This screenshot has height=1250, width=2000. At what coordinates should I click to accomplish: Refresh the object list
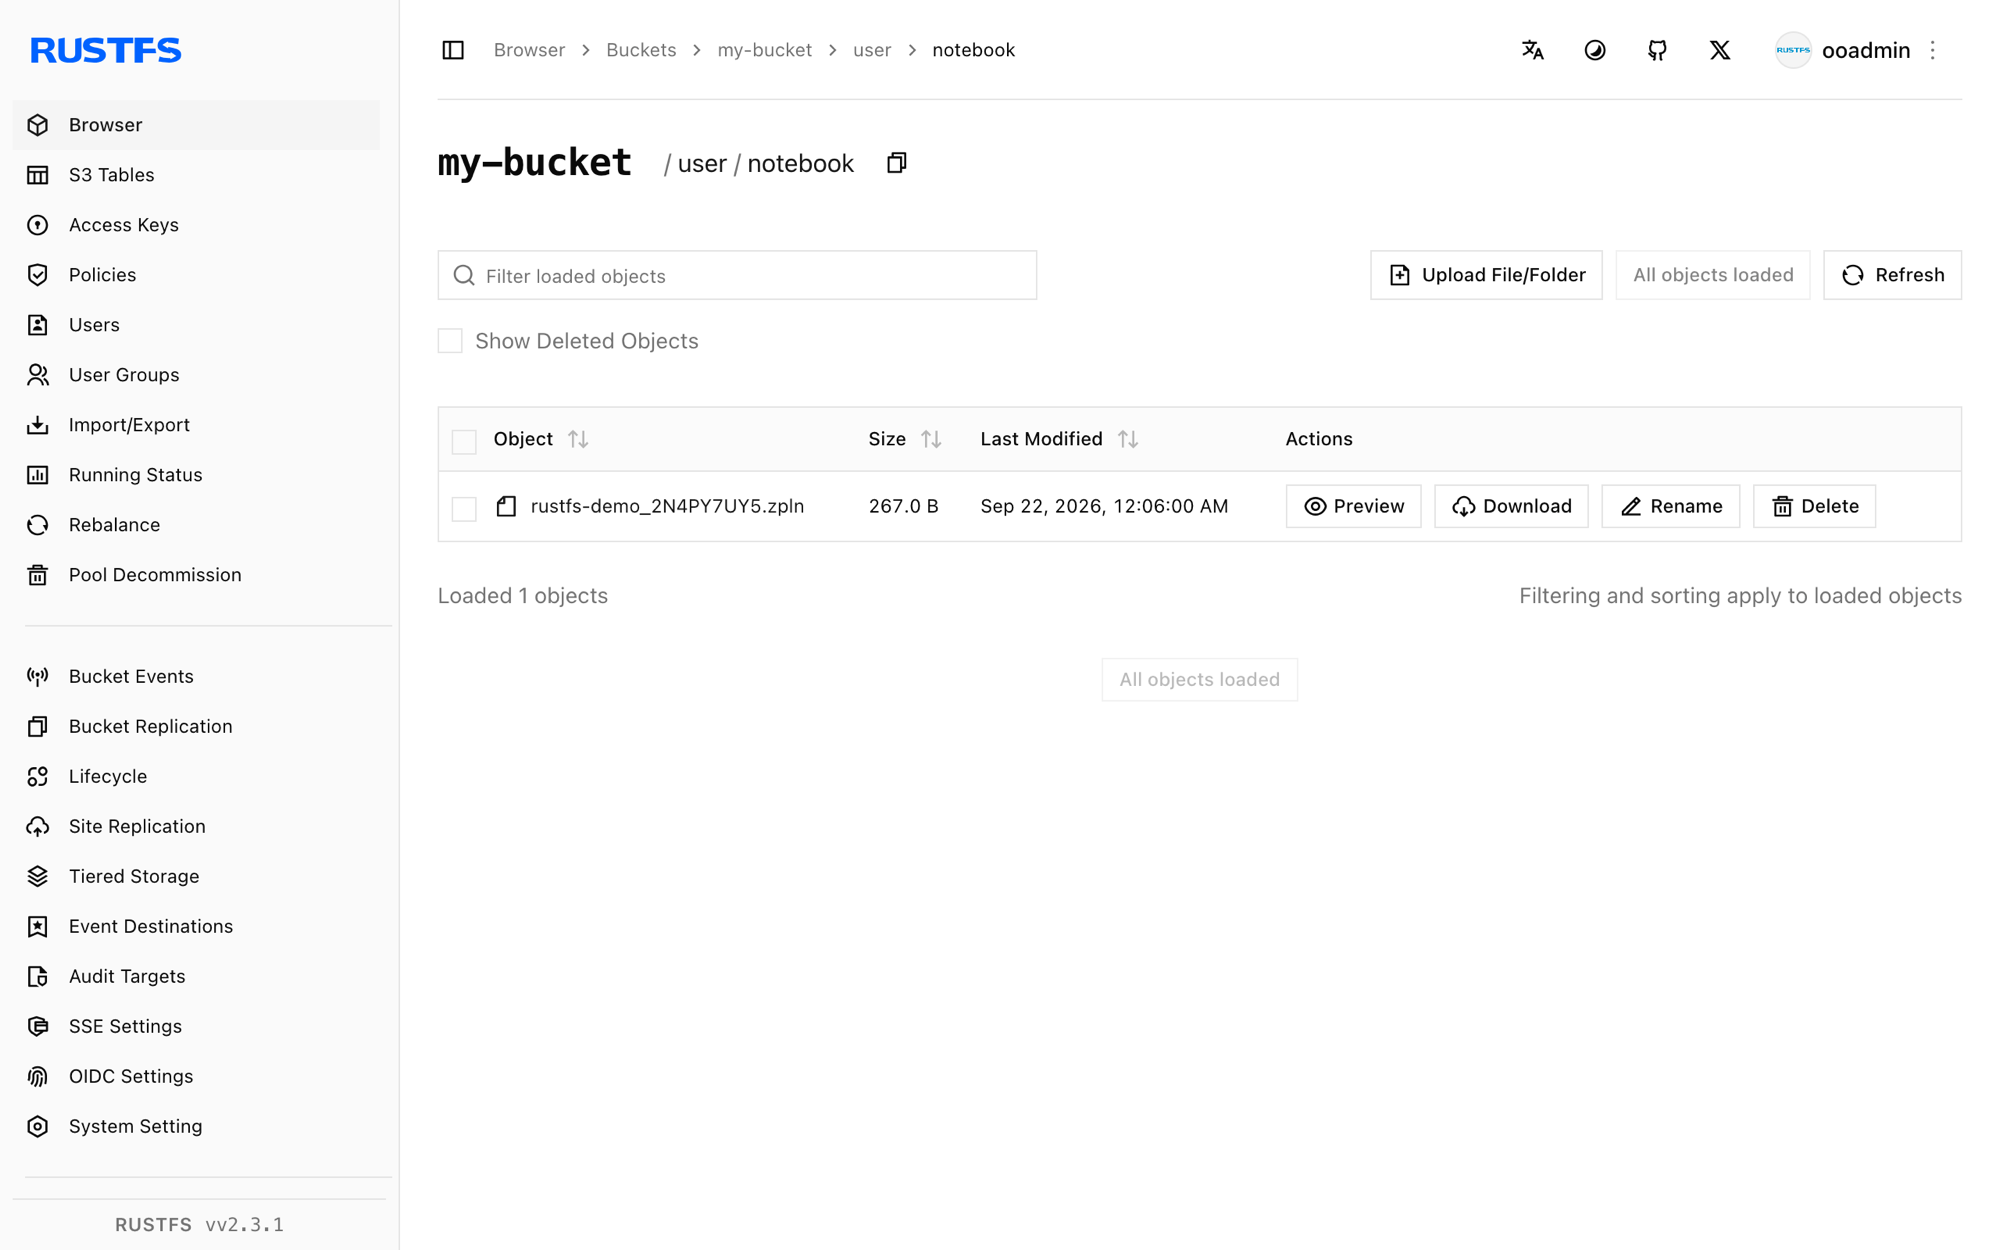(1892, 275)
